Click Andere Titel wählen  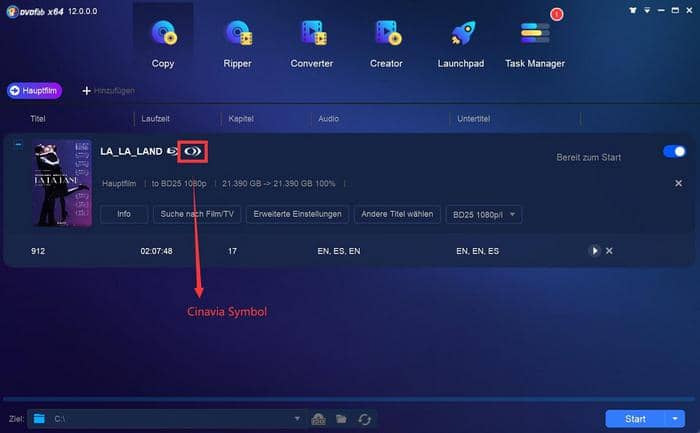397,214
